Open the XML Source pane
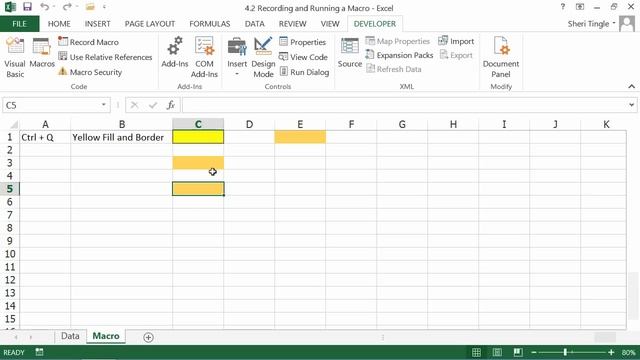The image size is (640, 360). click(350, 53)
